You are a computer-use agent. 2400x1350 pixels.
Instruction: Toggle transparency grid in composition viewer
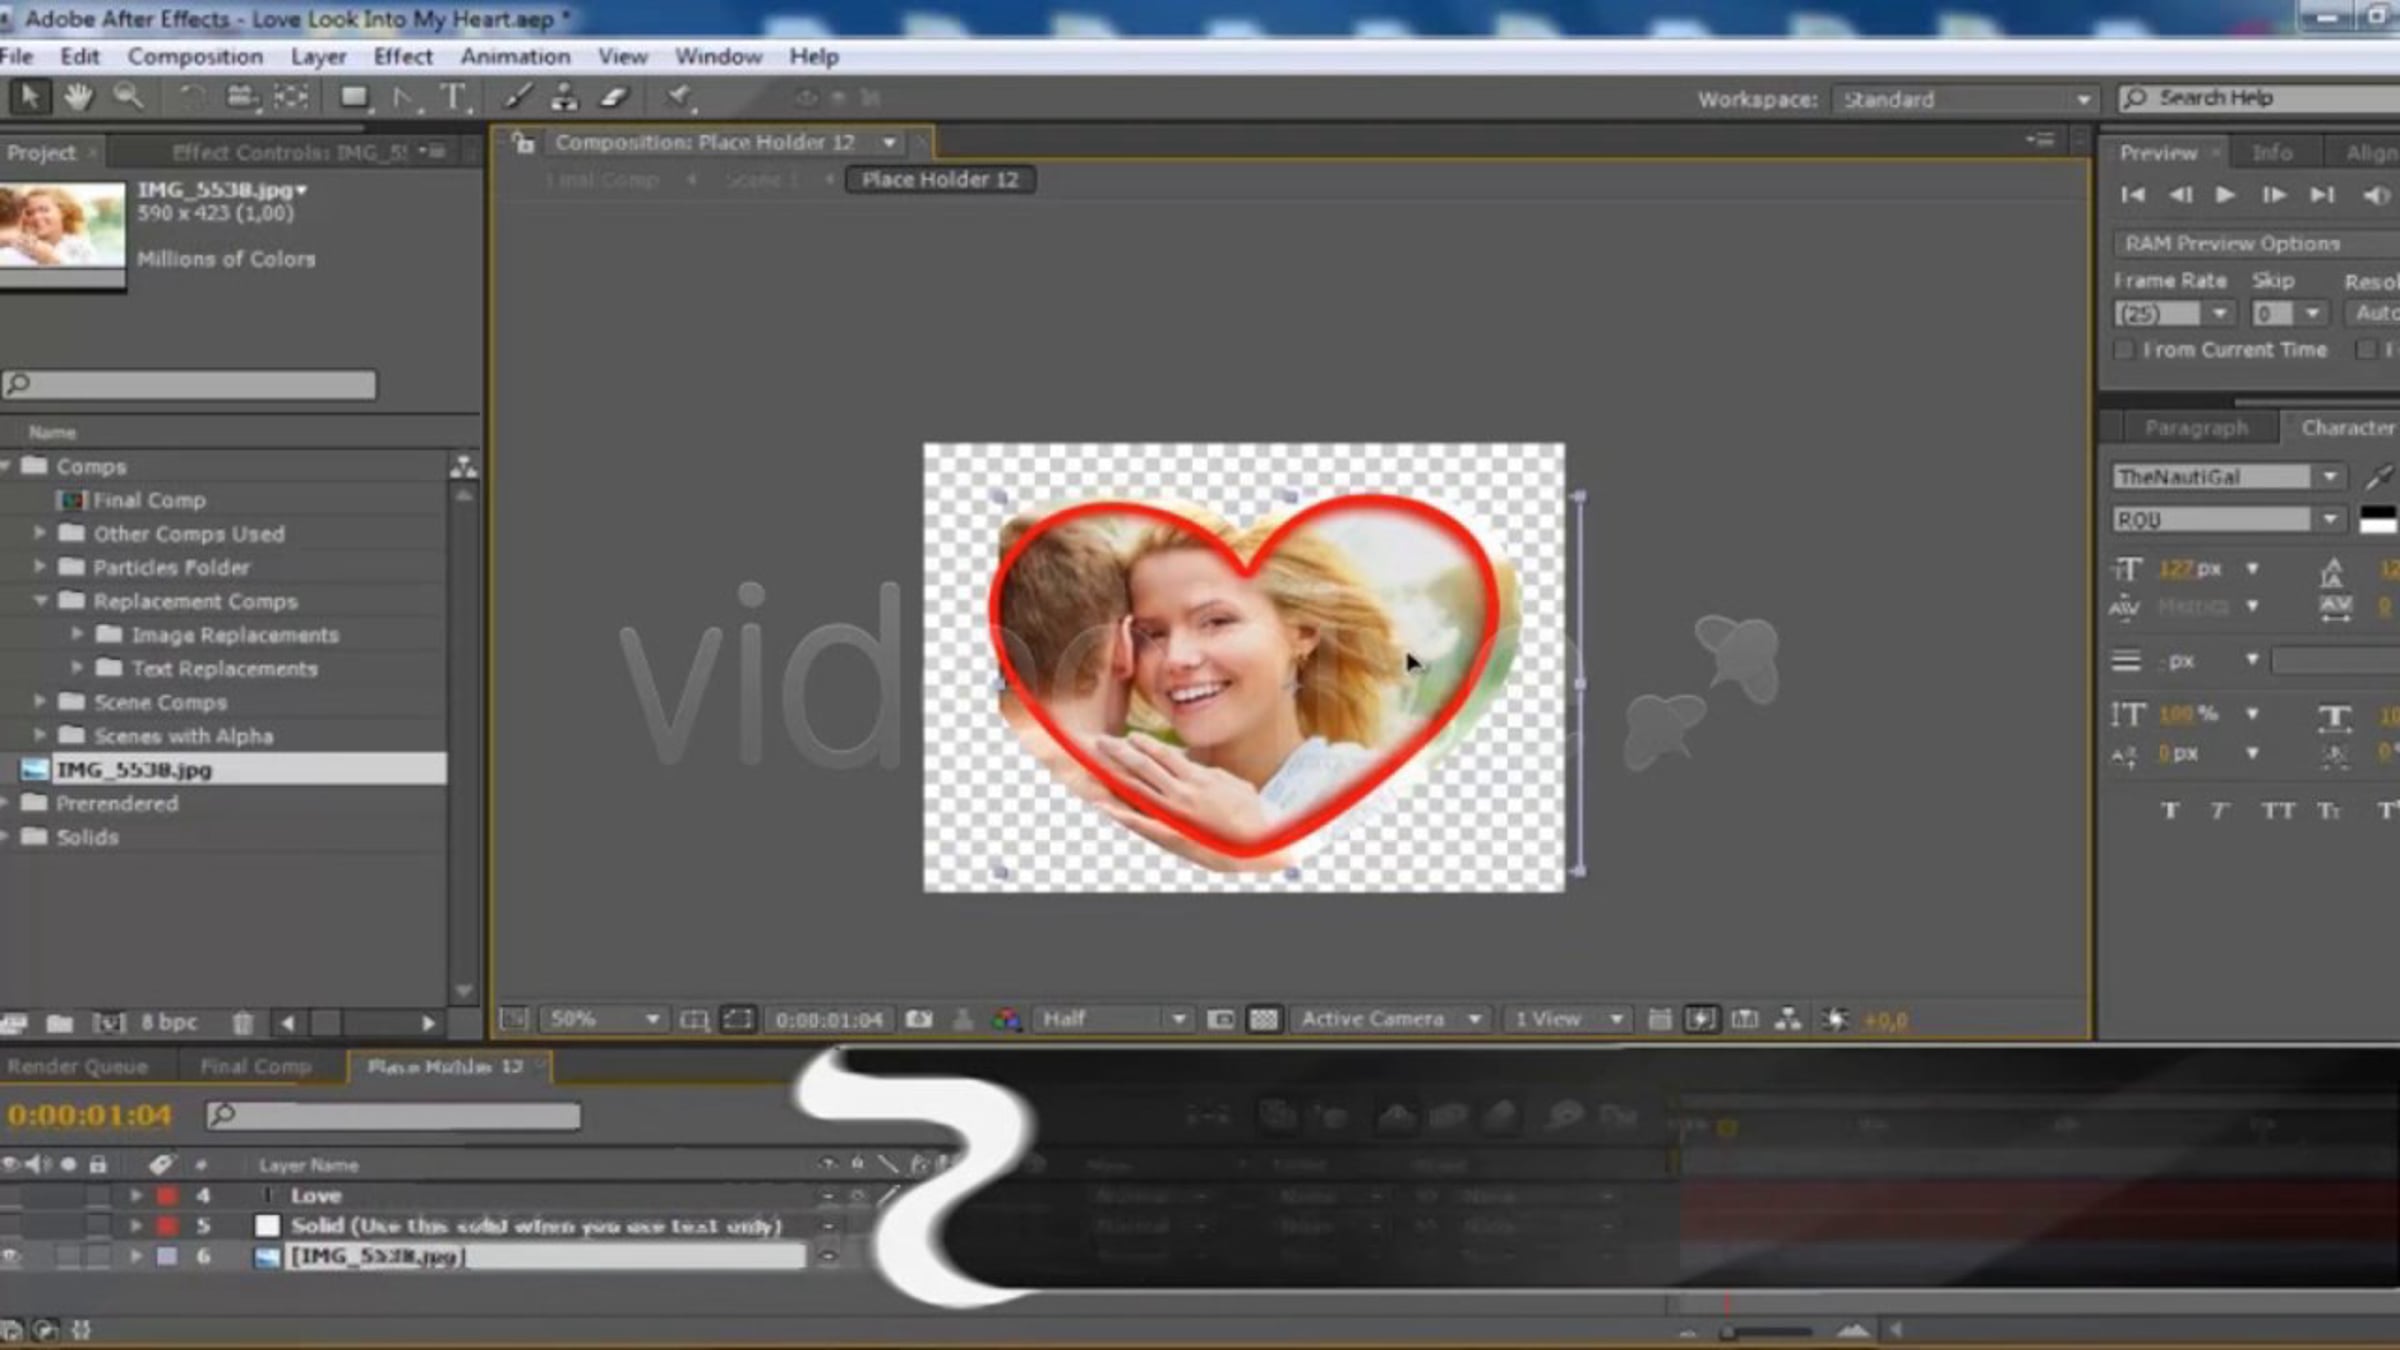point(1264,1019)
